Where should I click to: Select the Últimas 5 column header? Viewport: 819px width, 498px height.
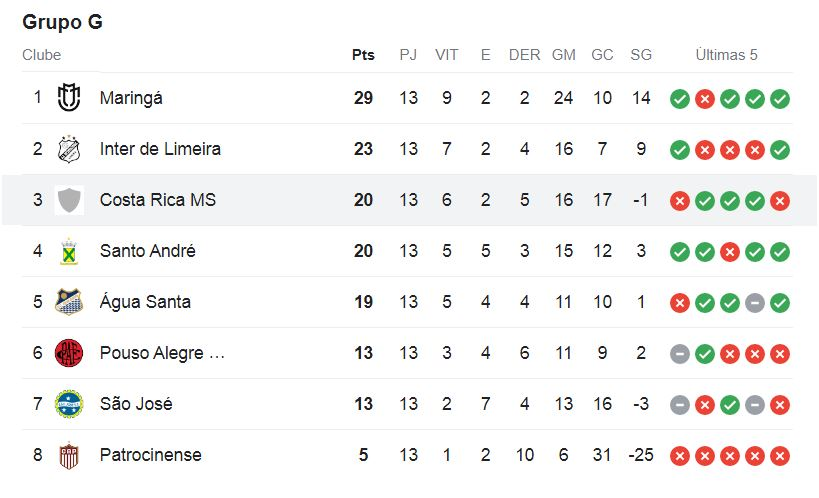click(726, 55)
